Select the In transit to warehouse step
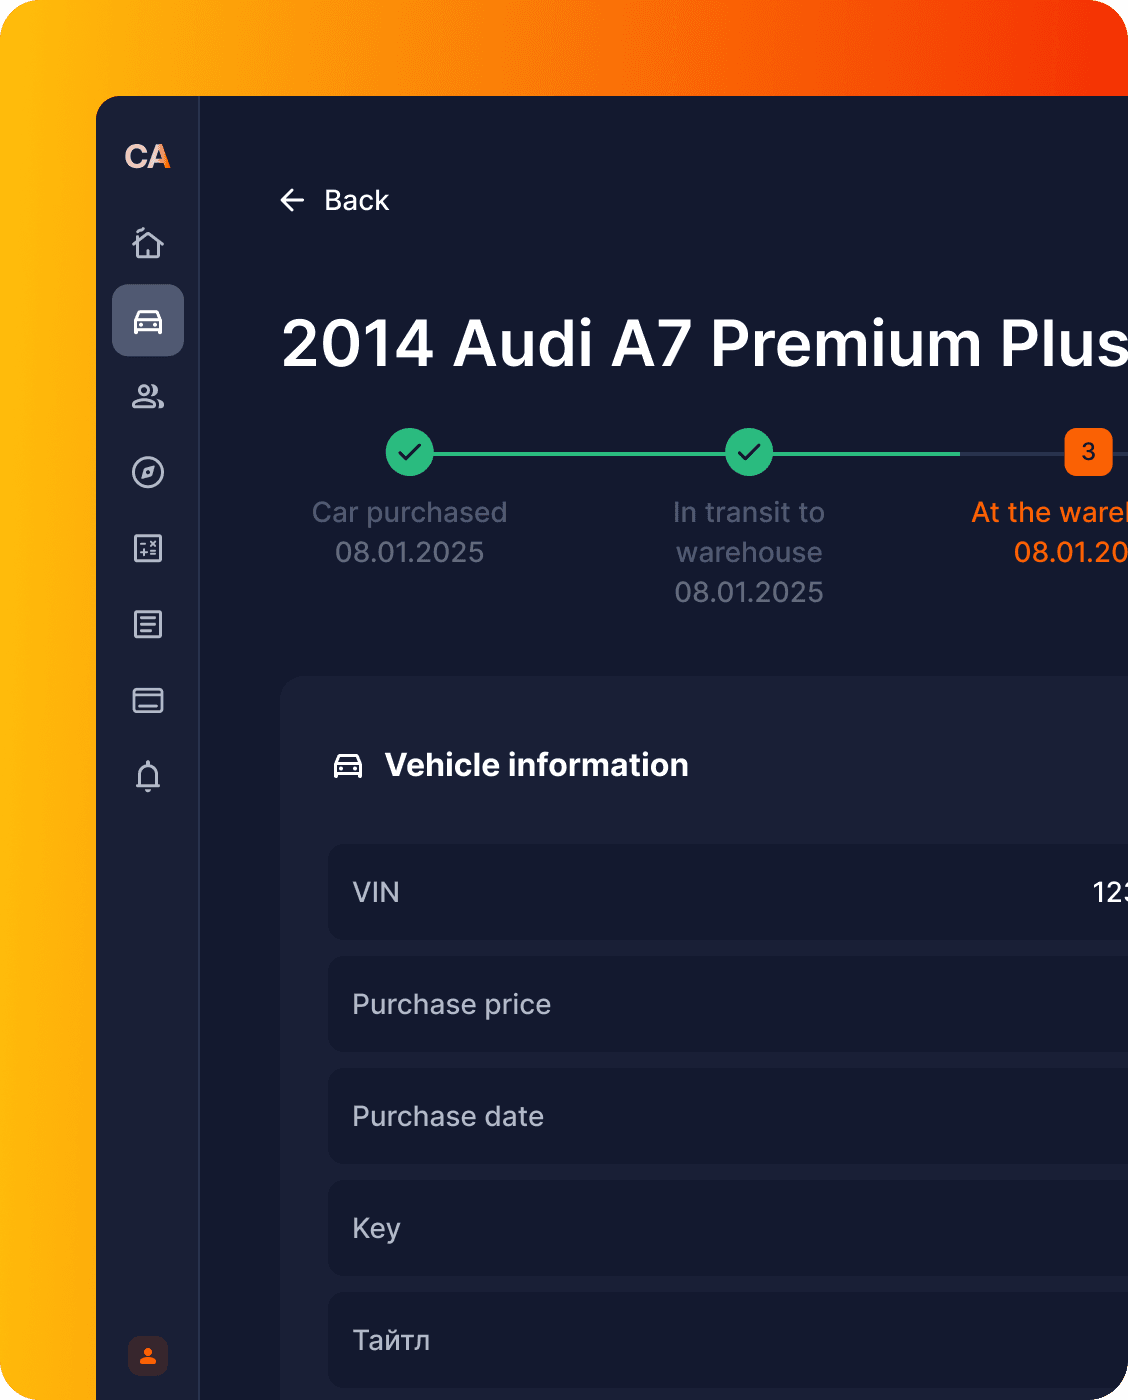Viewport: 1128px width, 1400px height. coord(749,452)
